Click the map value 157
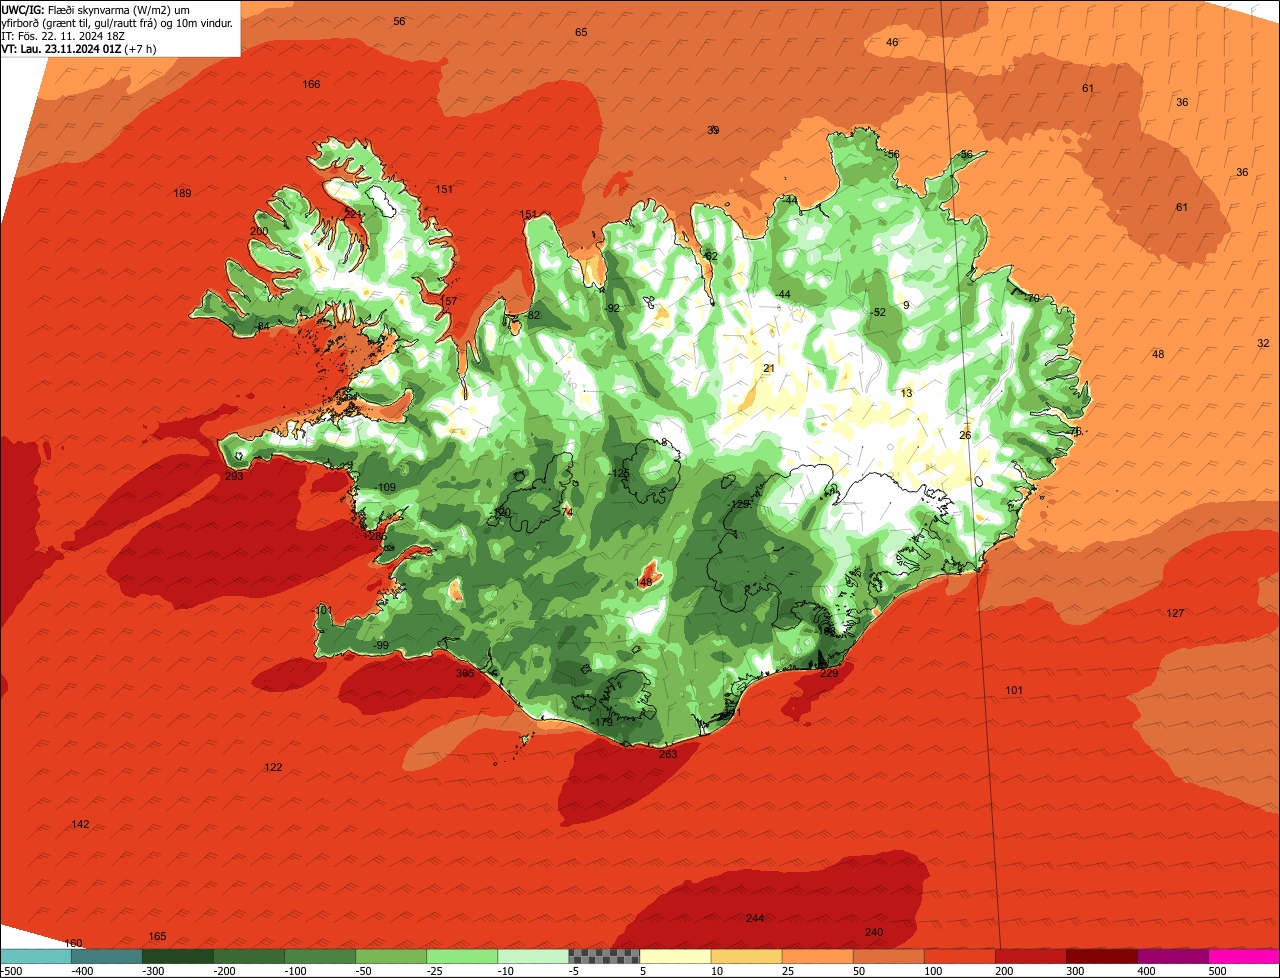This screenshot has height=978, width=1280. pyautogui.click(x=448, y=301)
